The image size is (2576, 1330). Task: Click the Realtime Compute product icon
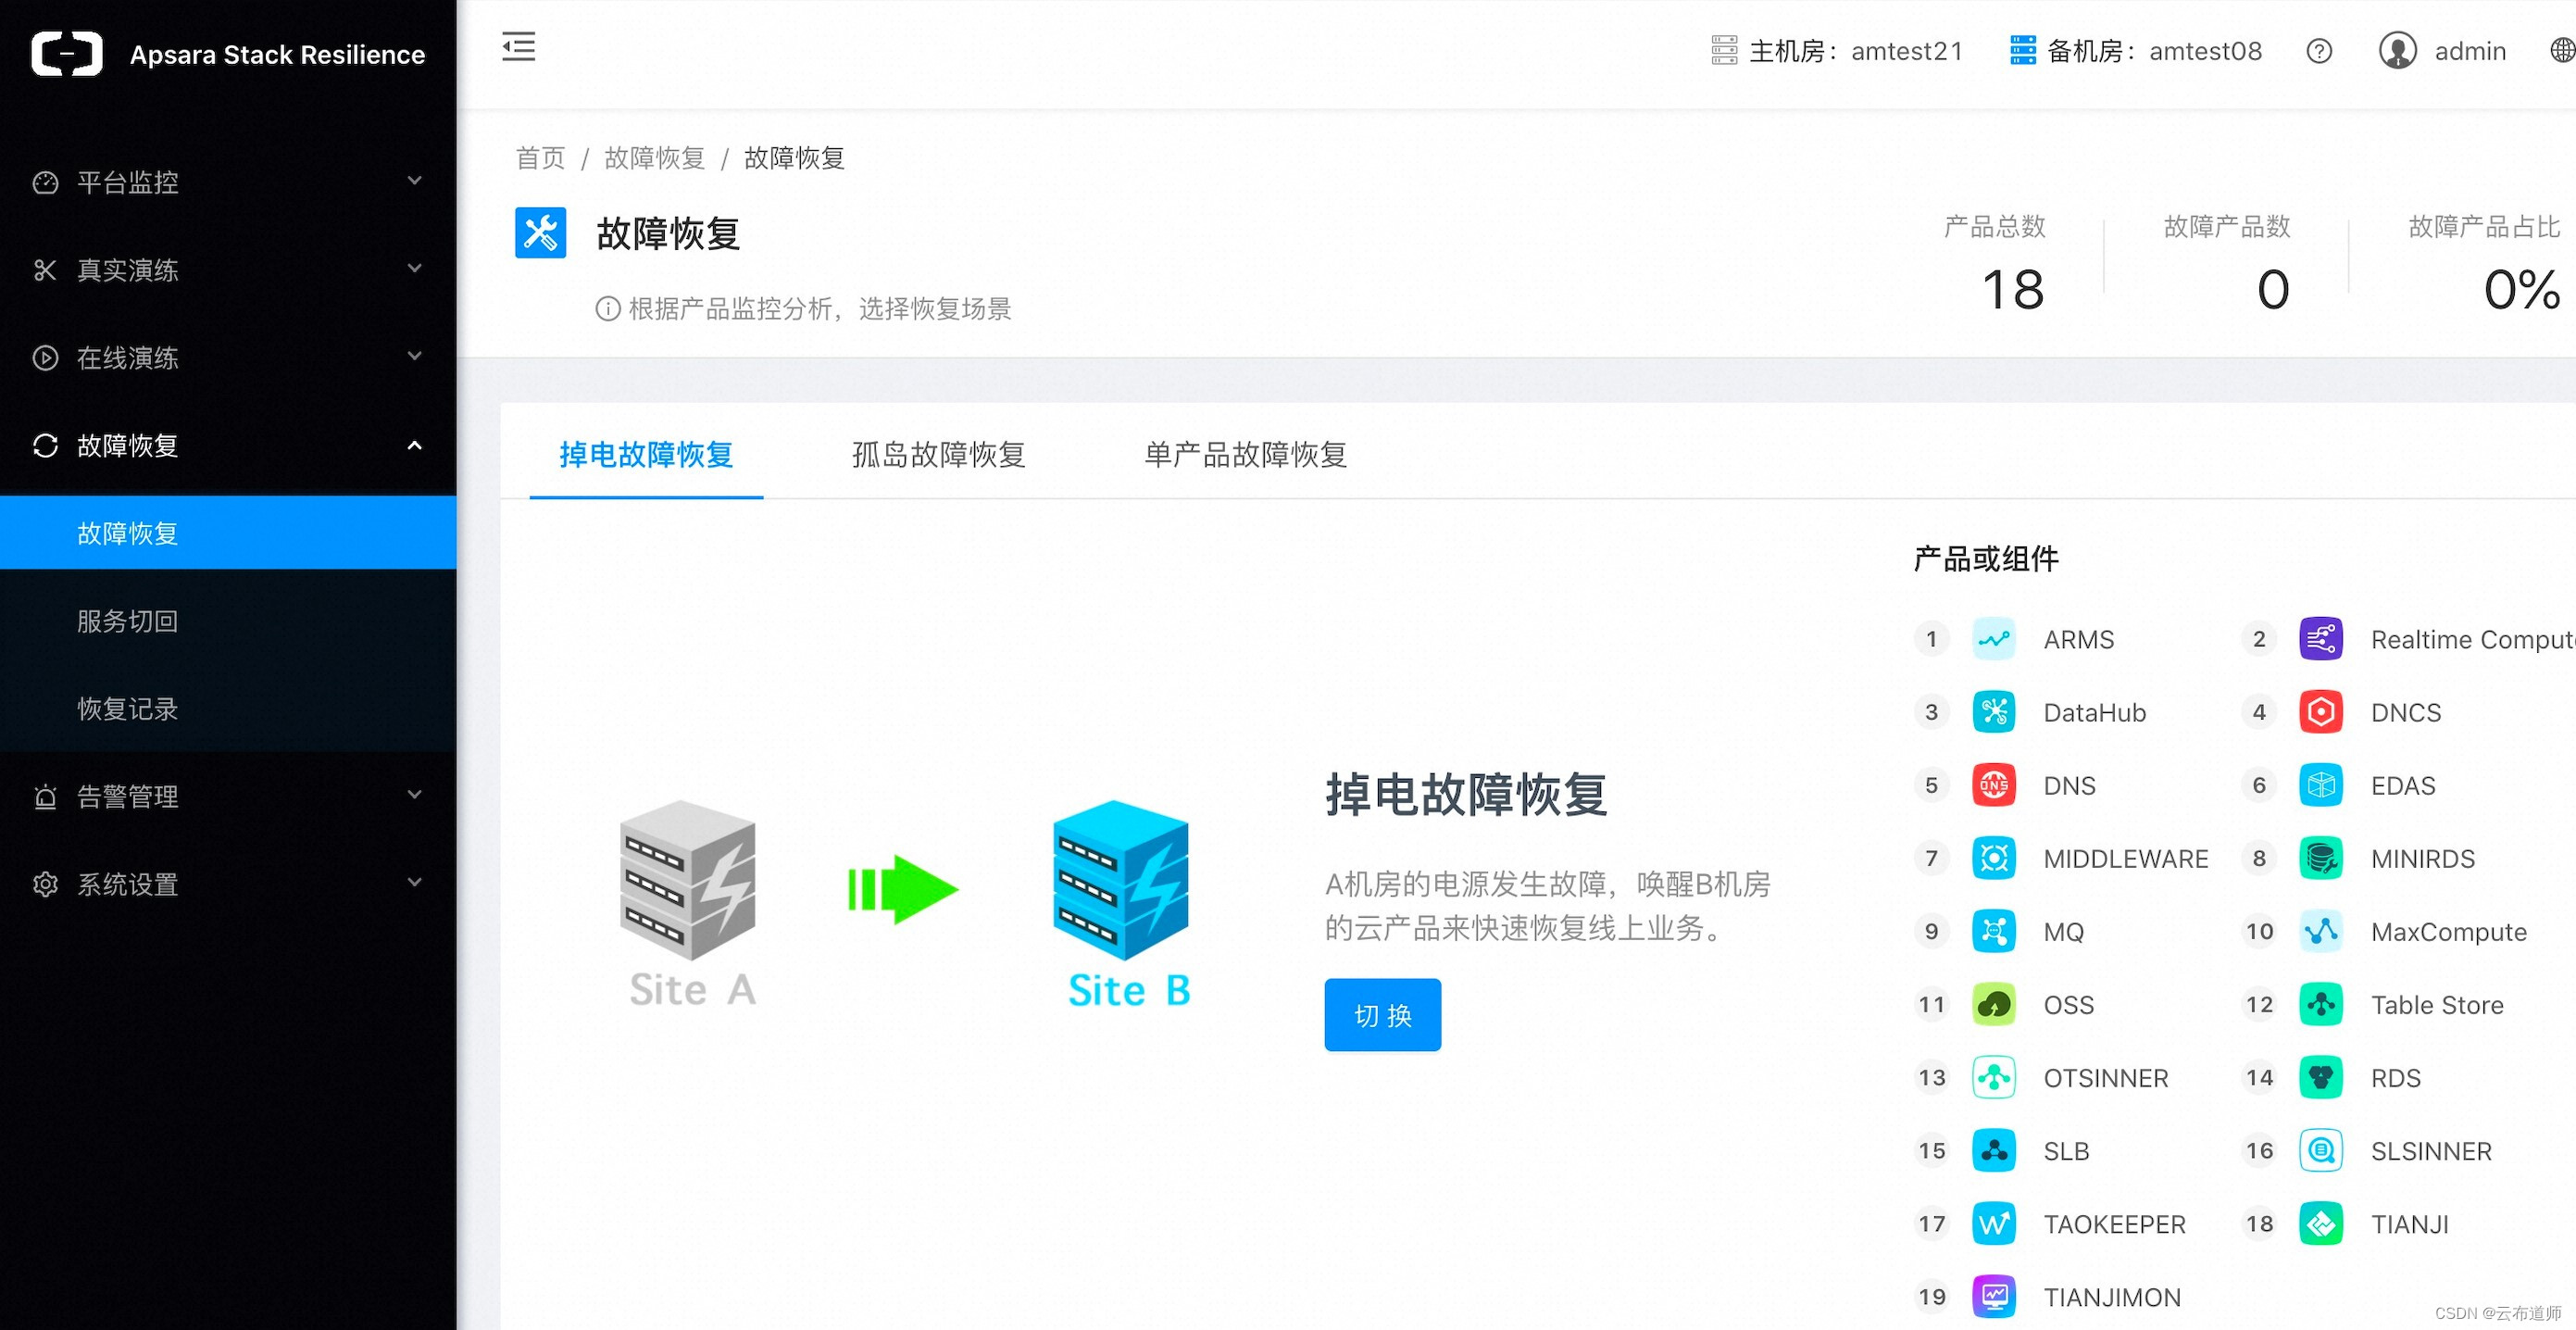point(2320,639)
